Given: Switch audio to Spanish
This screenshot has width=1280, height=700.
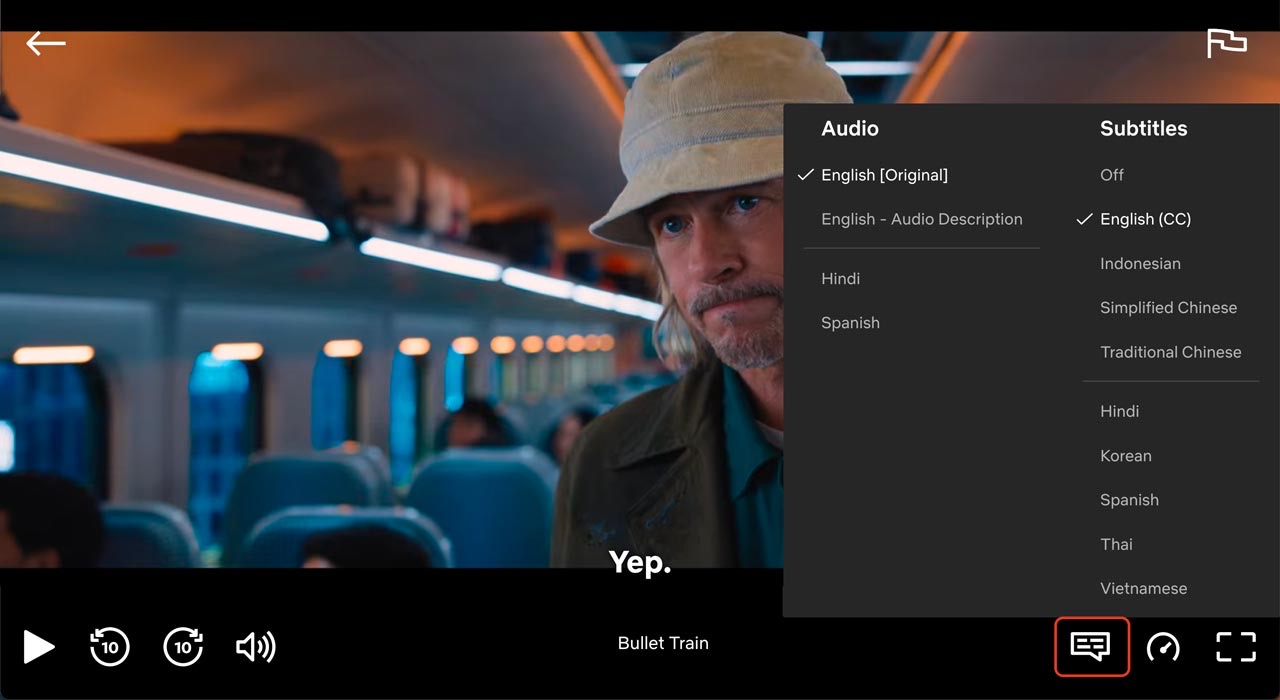Looking at the screenshot, I should pos(850,323).
